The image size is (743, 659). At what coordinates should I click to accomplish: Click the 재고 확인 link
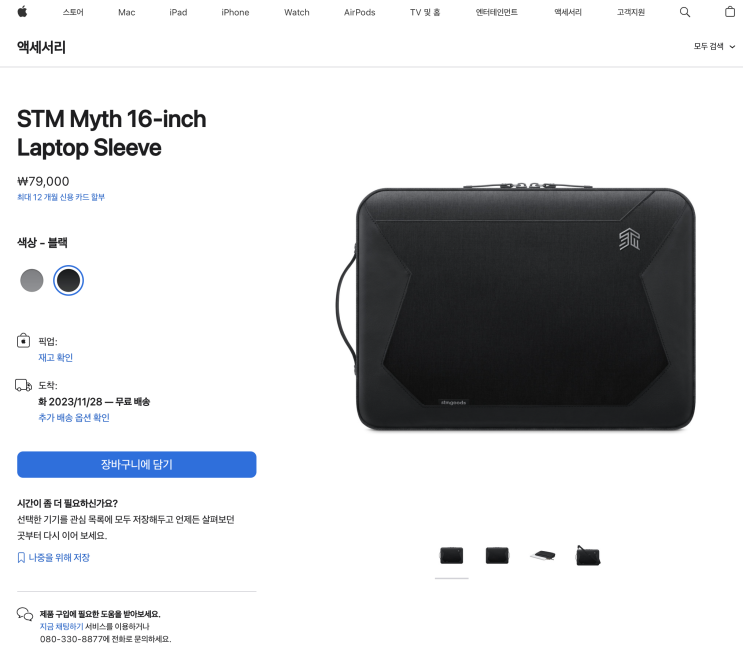tap(55, 358)
